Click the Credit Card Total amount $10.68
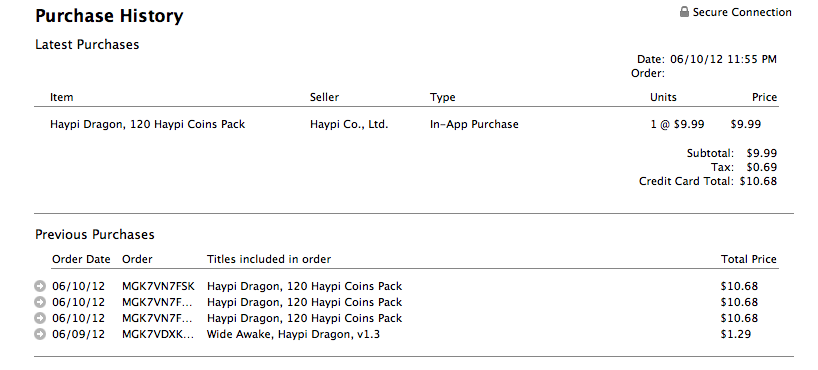 click(x=758, y=181)
